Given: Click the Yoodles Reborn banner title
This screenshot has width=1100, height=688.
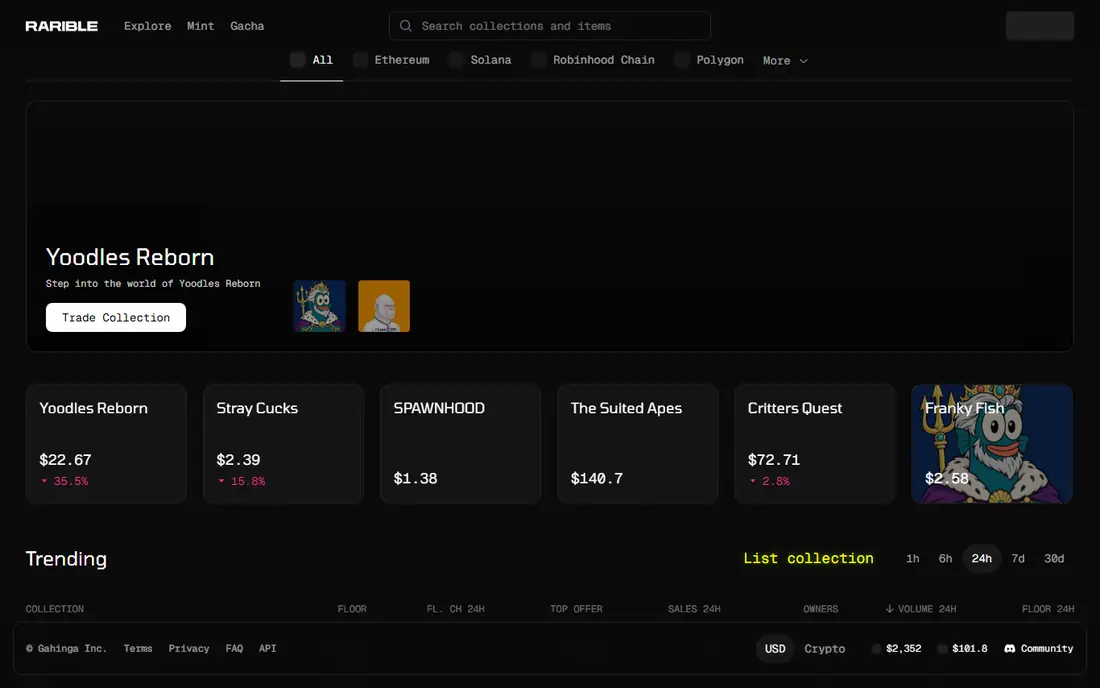Looking at the screenshot, I should coord(130,257).
